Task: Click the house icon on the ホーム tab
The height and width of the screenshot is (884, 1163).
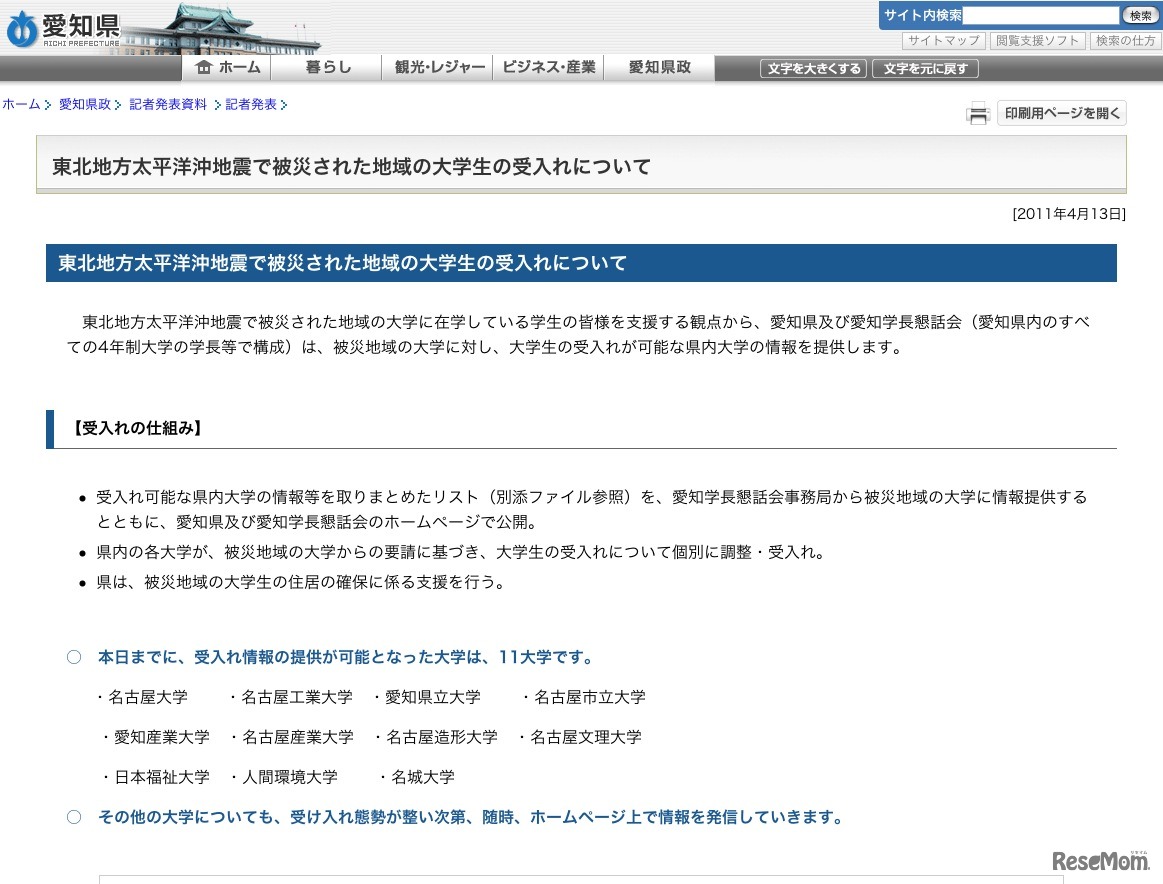Action: [x=209, y=67]
